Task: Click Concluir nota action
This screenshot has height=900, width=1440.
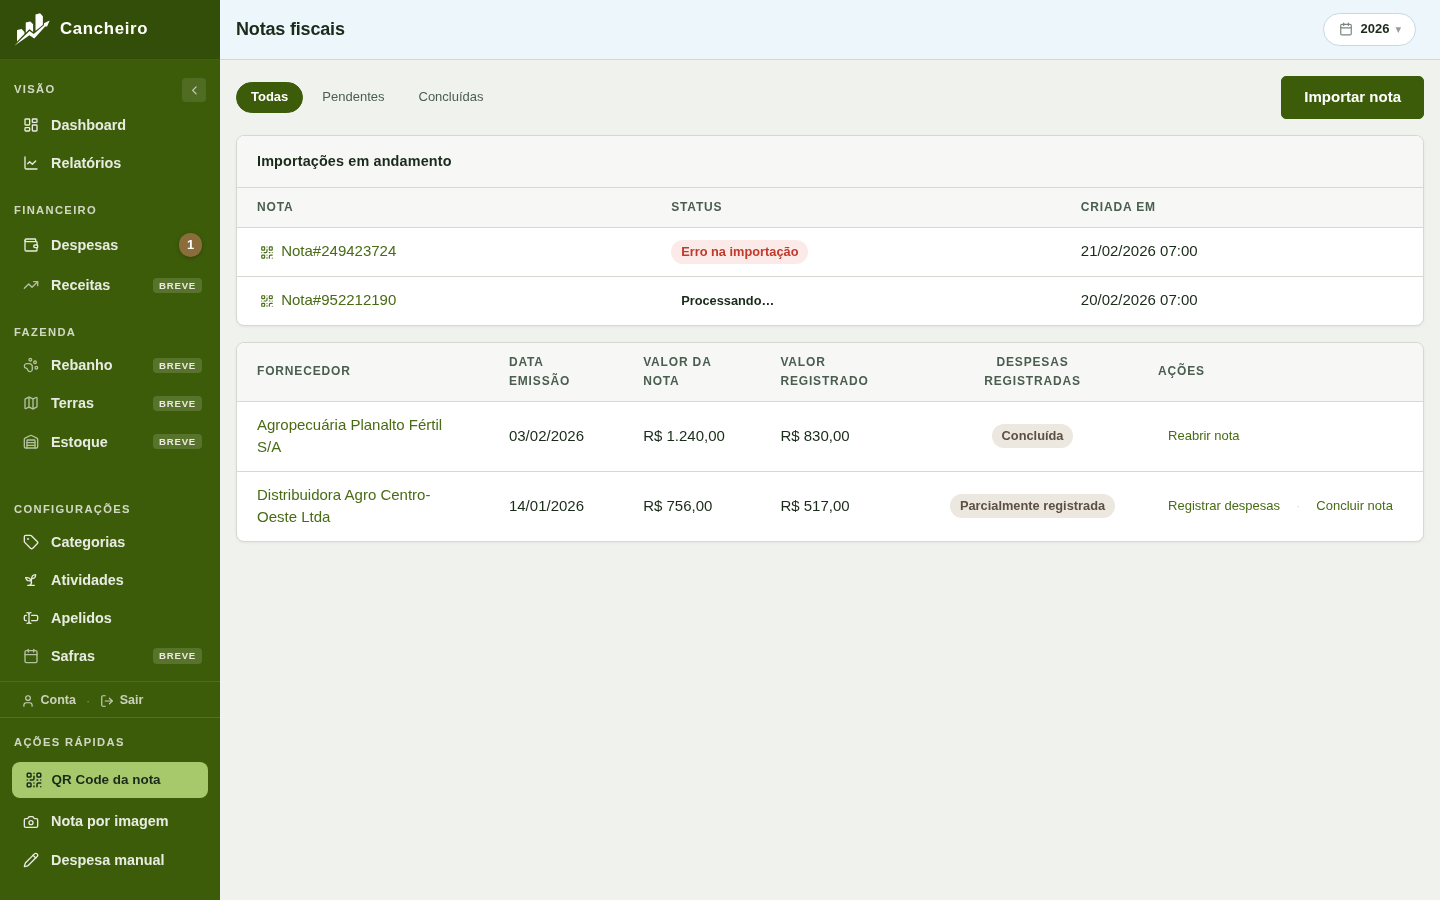Action: click(x=1354, y=506)
